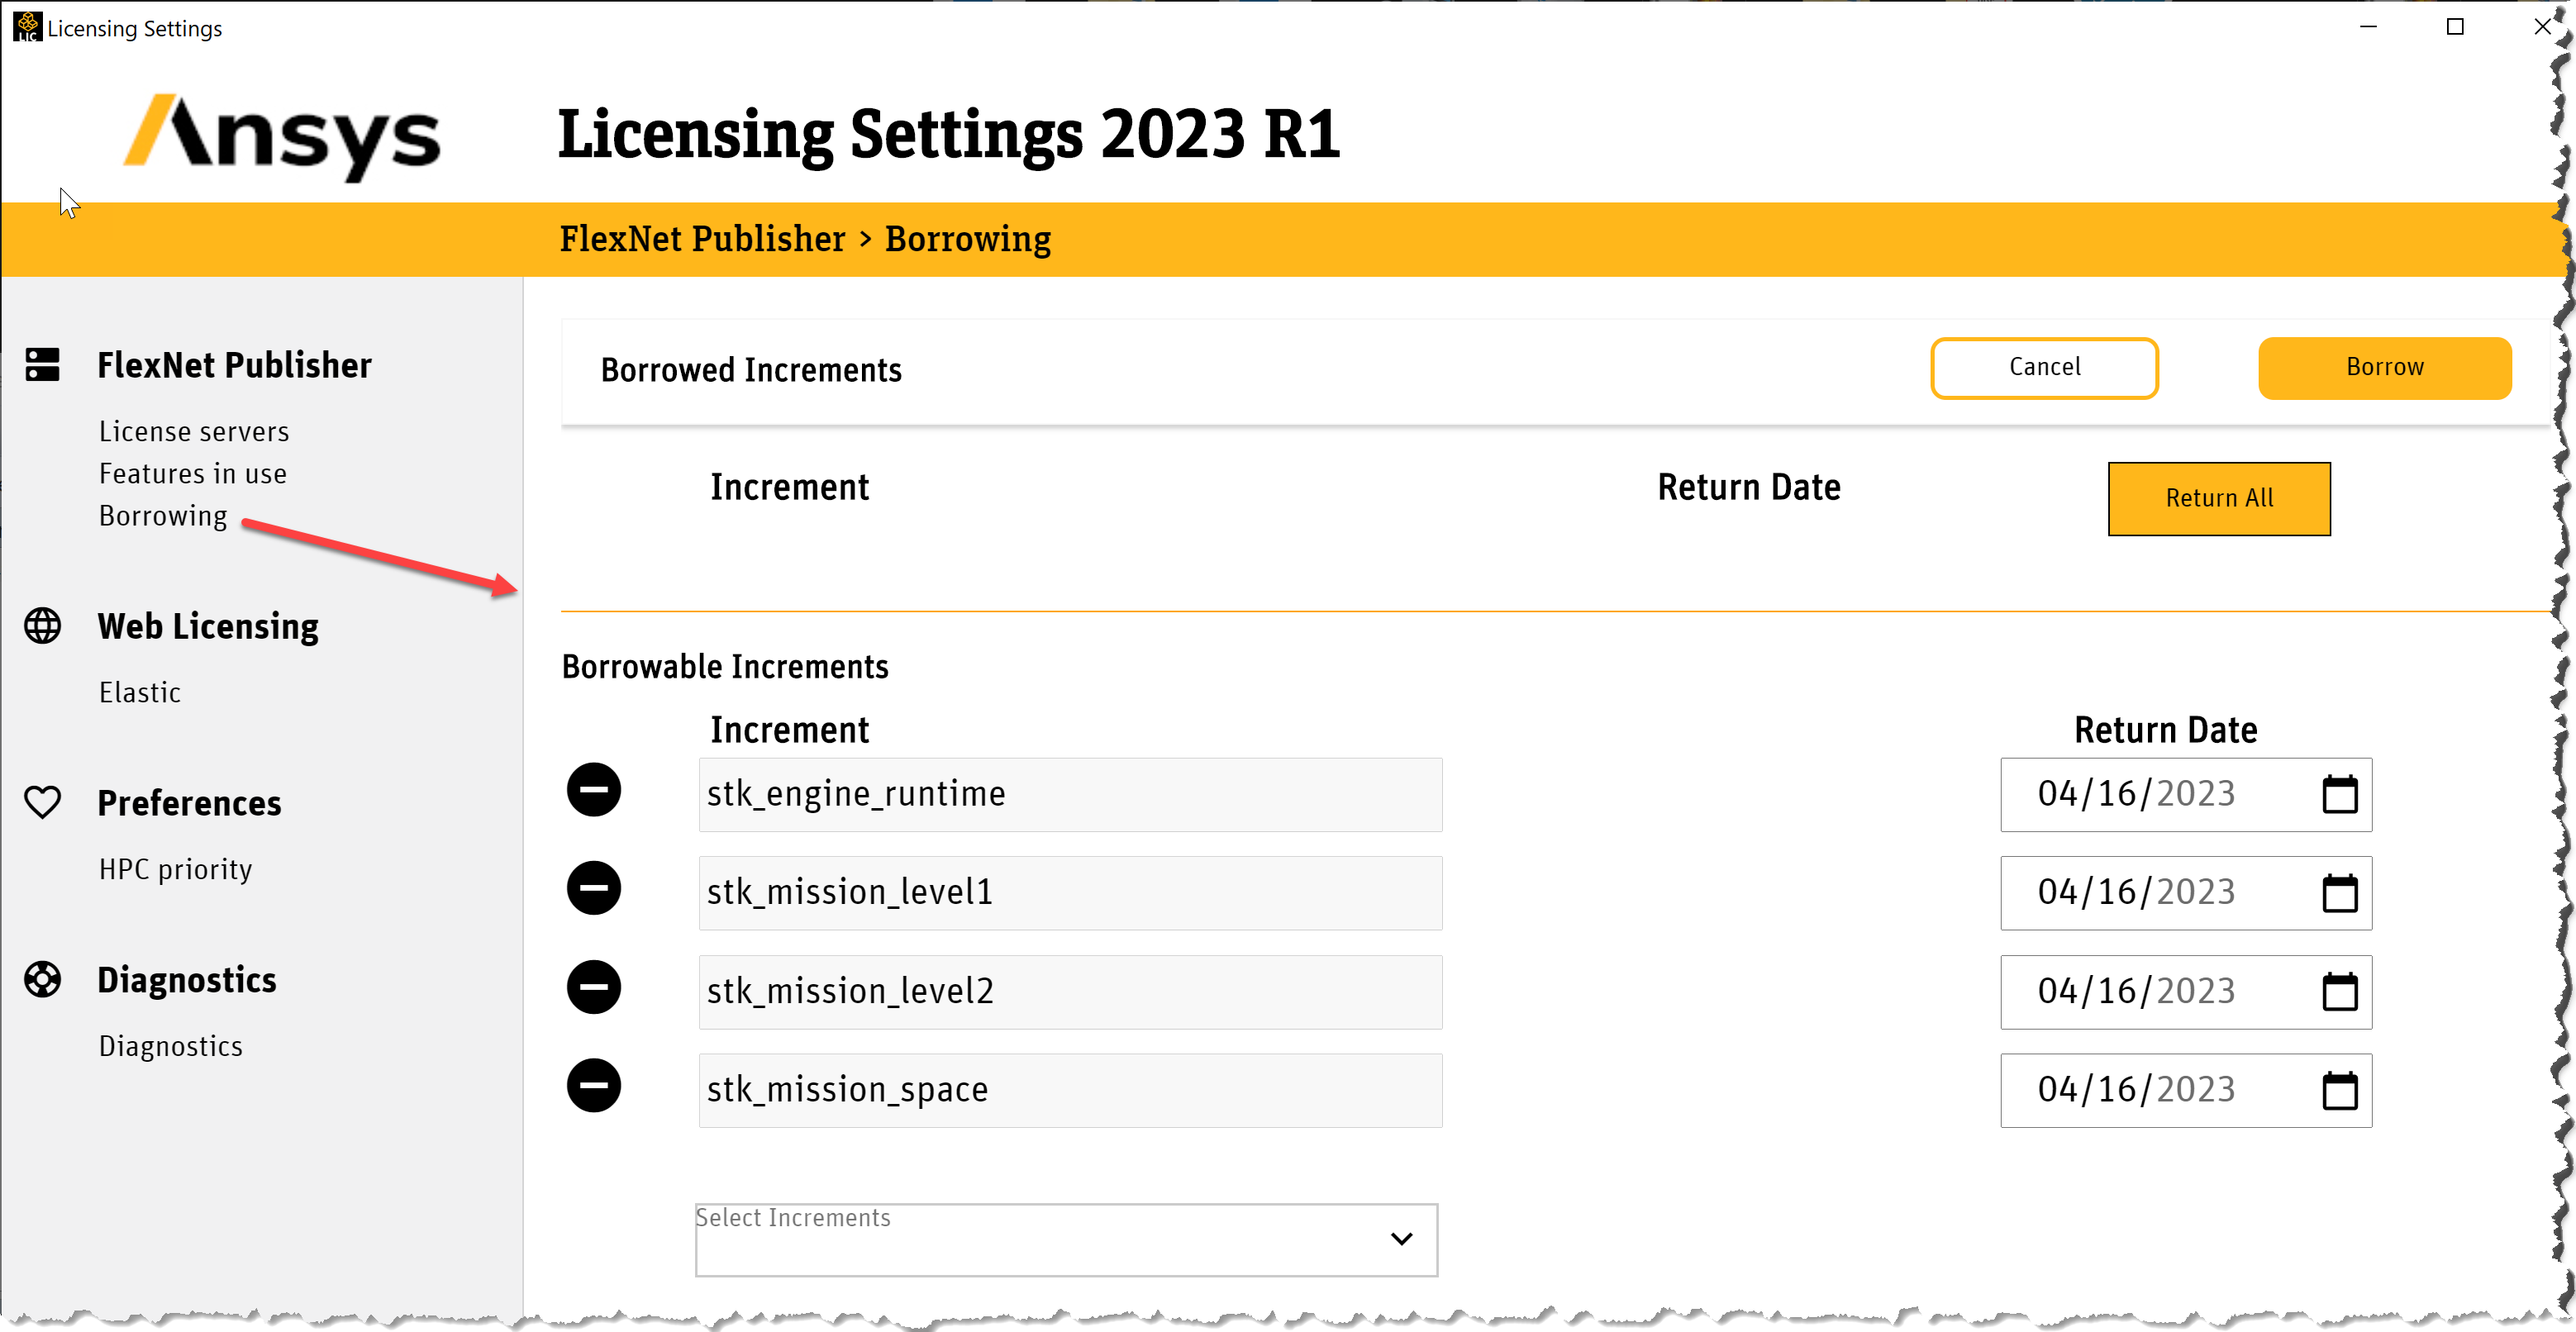2576x1332 pixels.
Task: Open HPC priority preferences
Action: coord(175,869)
